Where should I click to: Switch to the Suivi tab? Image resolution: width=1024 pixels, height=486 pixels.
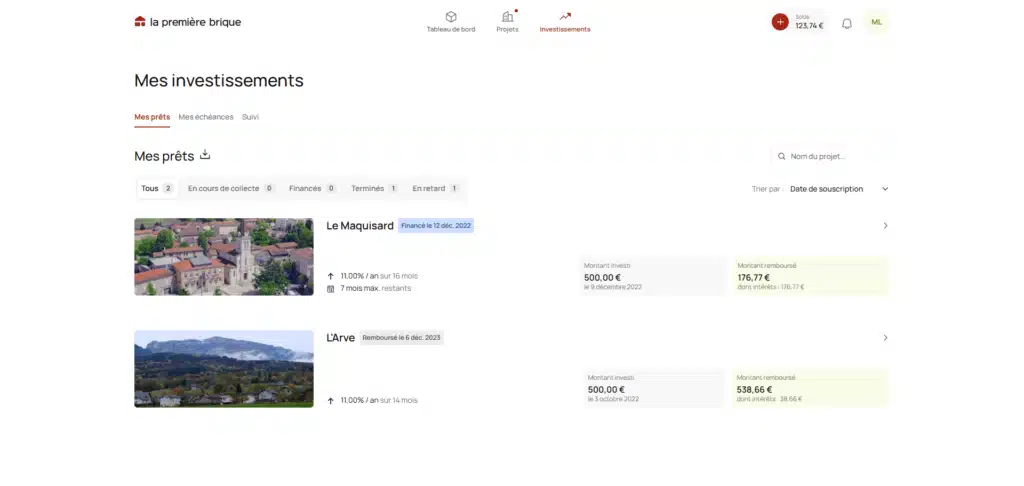(250, 117)
